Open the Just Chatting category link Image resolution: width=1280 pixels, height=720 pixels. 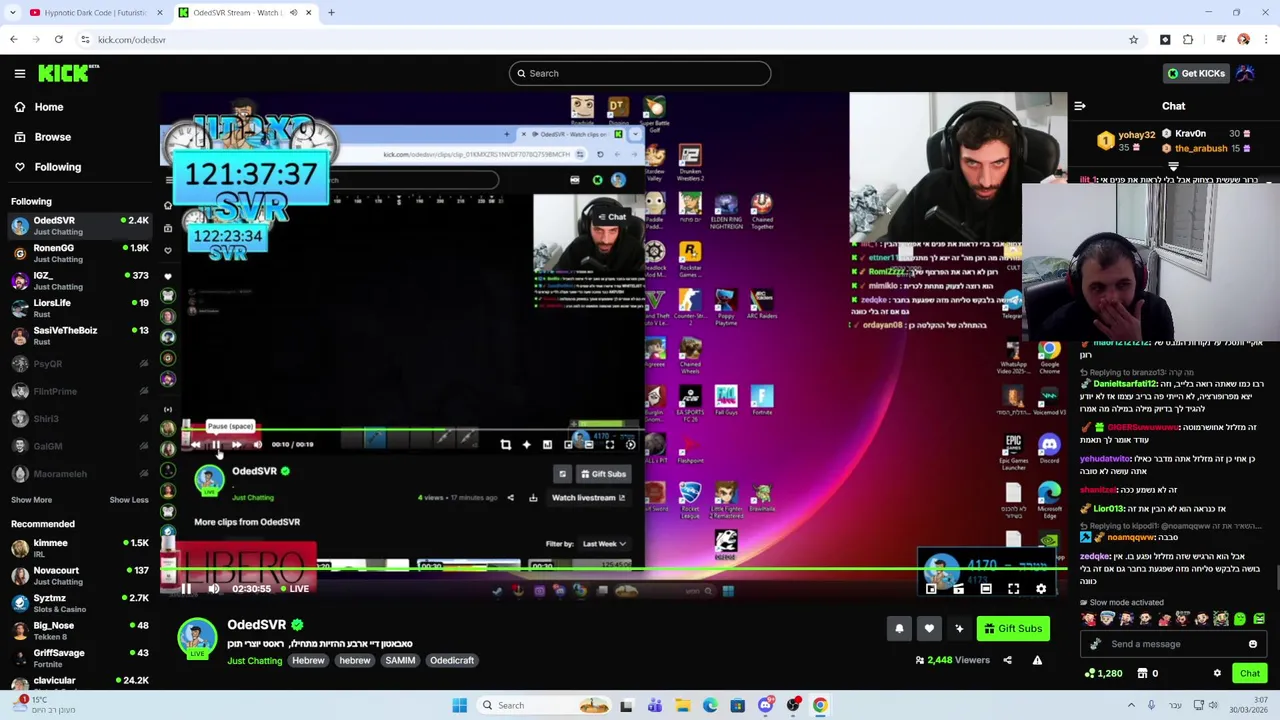coord(254,661)
